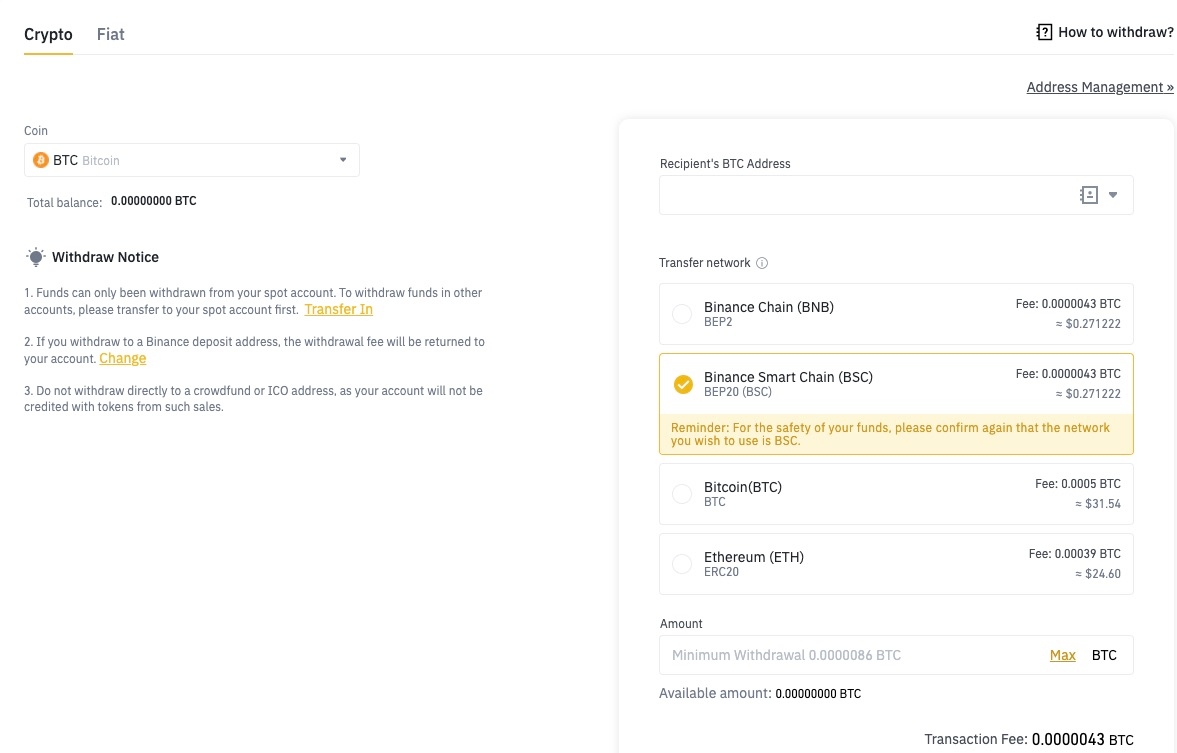
Task: Choose the Bitcoin(BTC) network radio button
Action: coord(682,494)
